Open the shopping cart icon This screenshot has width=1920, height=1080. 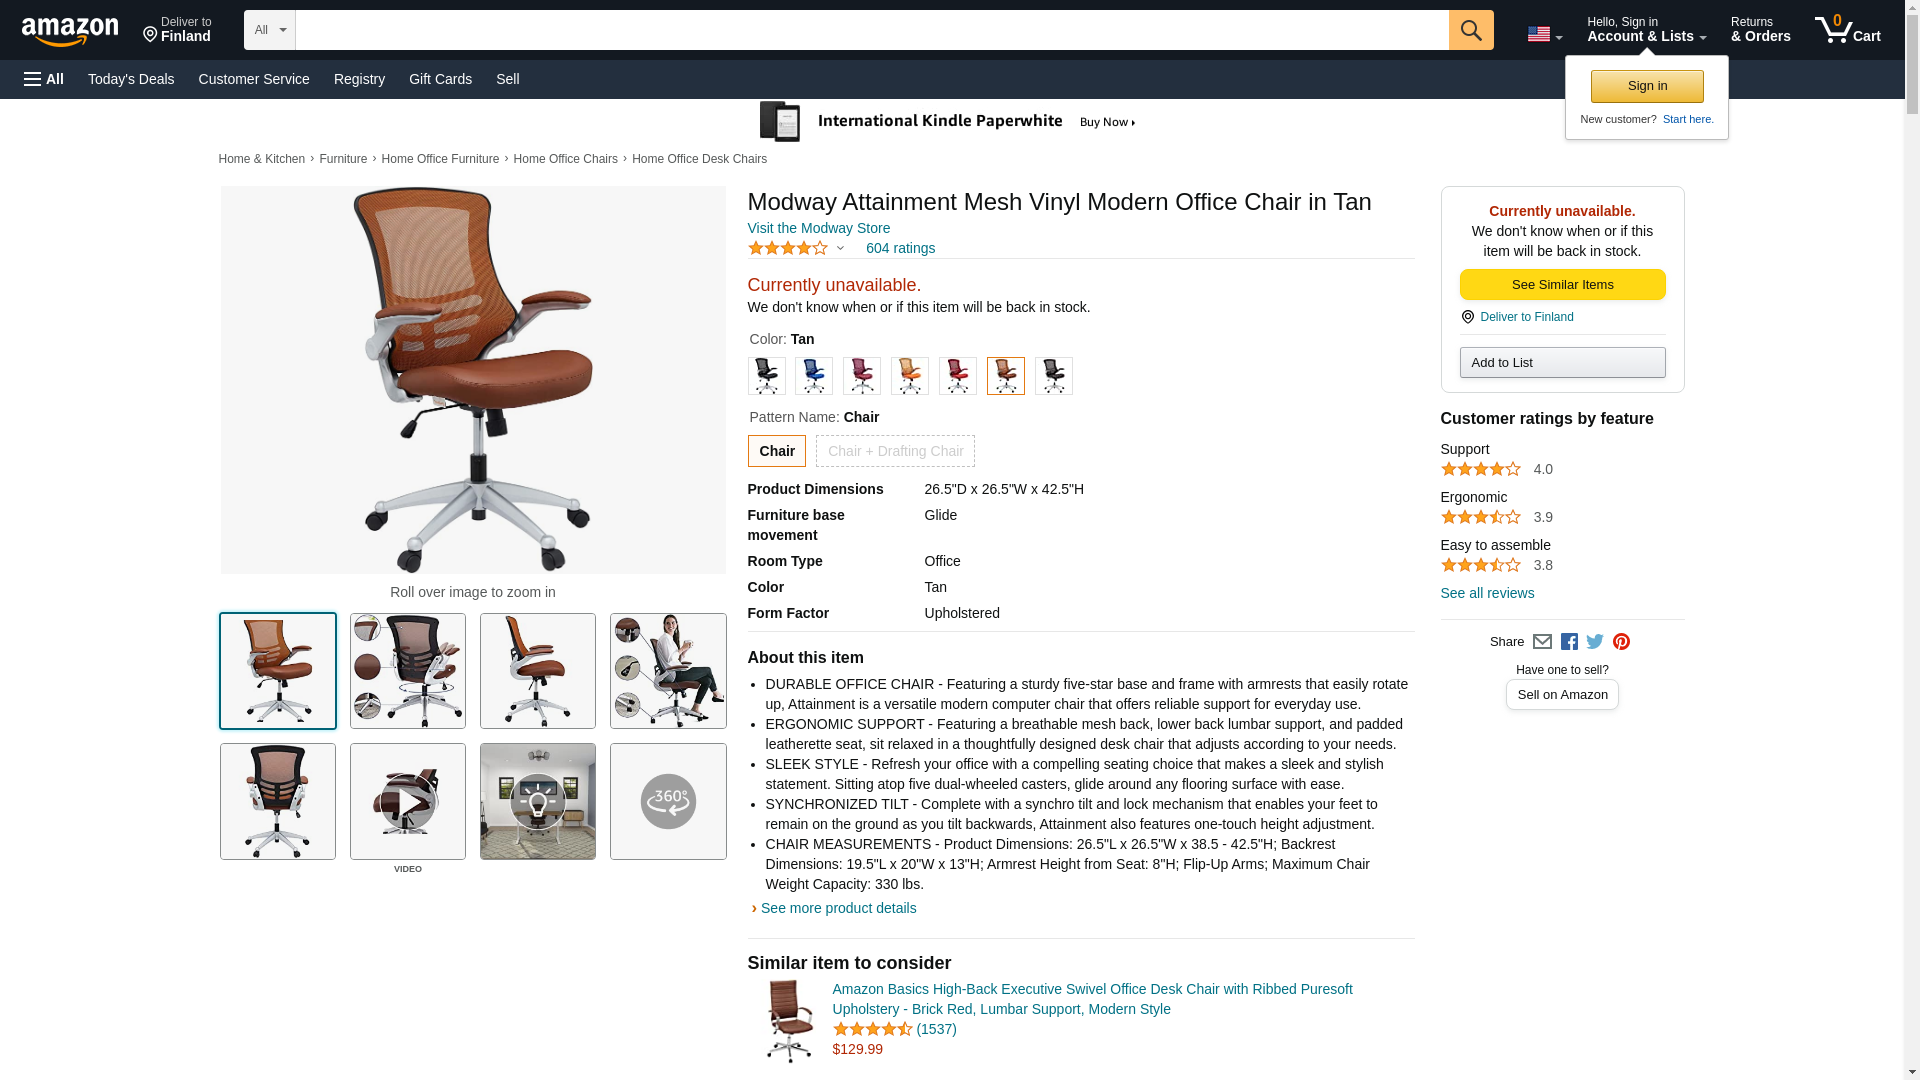(x=1847, y=29)
